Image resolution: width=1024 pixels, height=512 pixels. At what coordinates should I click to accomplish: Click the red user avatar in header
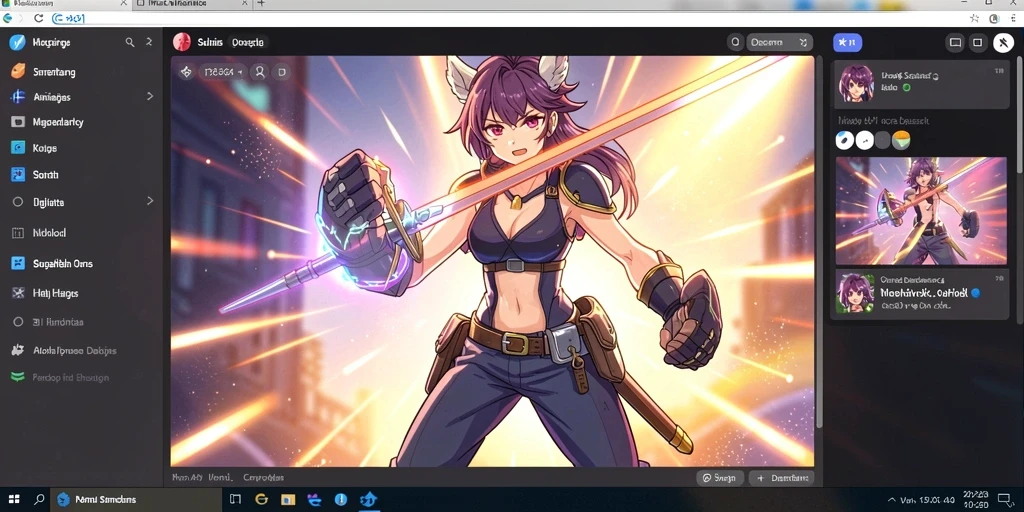point(182,42)
